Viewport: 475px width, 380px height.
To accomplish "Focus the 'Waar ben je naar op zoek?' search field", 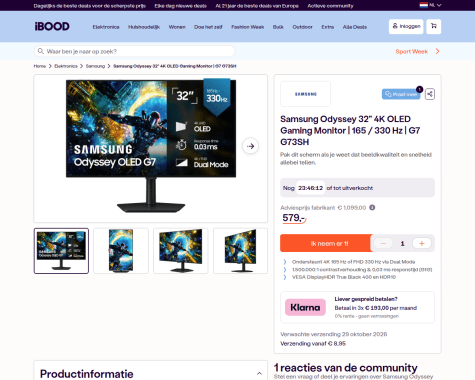I will (x=134, y=51).
